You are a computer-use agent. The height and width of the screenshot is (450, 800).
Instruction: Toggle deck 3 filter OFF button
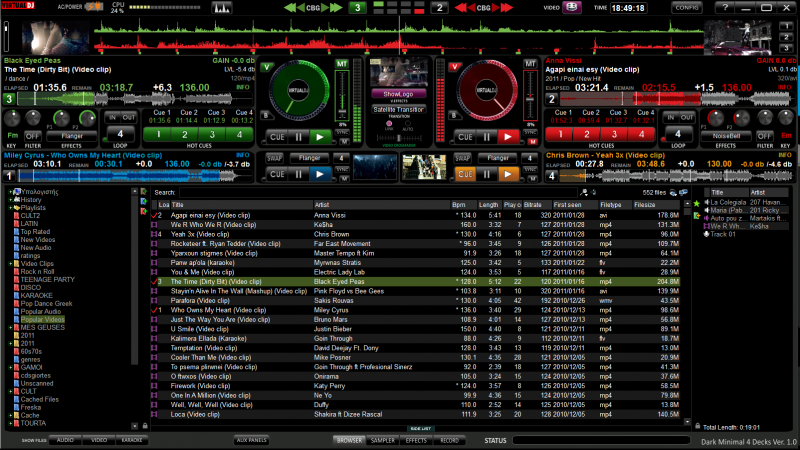32,136
